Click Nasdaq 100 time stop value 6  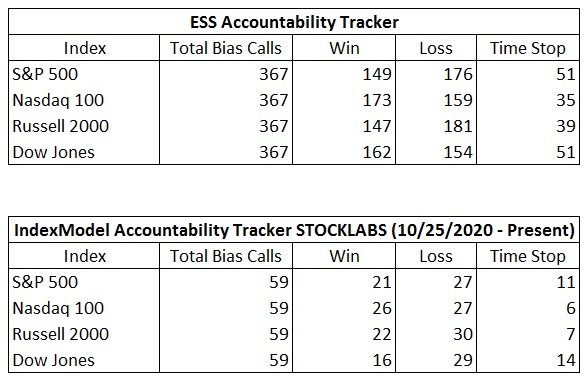(x=570, y=308)
